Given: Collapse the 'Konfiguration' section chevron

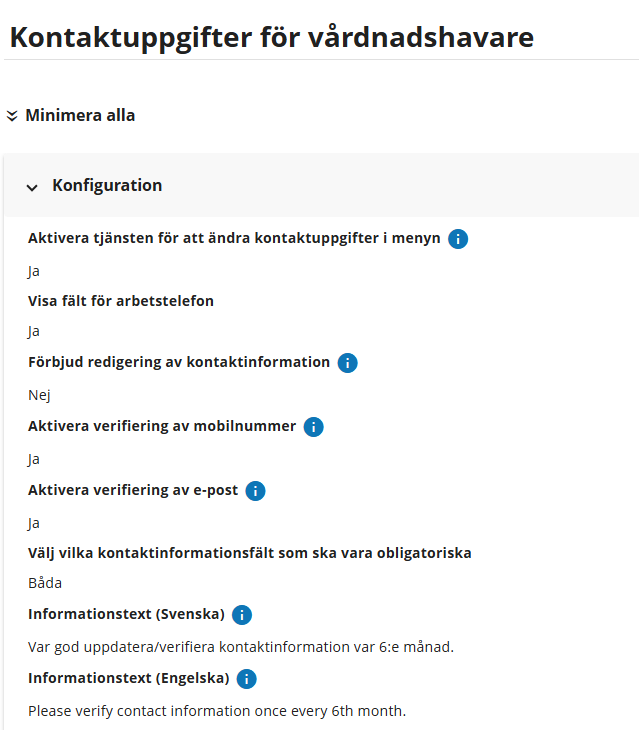Looking at the screenshot, I should click(x=32, y=187).
